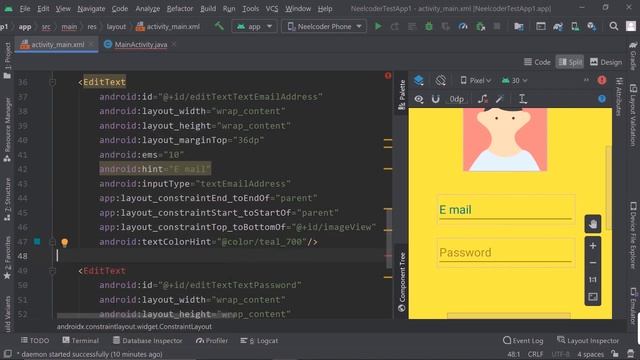Viewport: 640px width, 360px height.
Task: Switch to Design view mode
Action: [606, 62]
